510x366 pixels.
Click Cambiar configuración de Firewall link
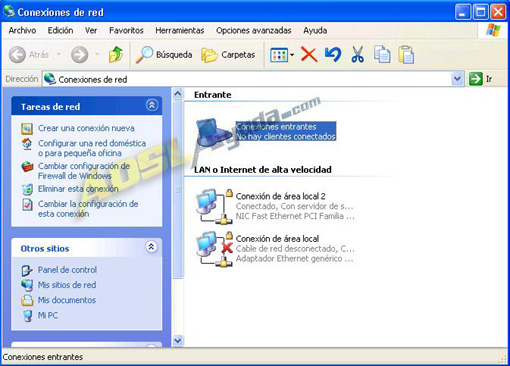pyautogui.click(x=84, y=171)
